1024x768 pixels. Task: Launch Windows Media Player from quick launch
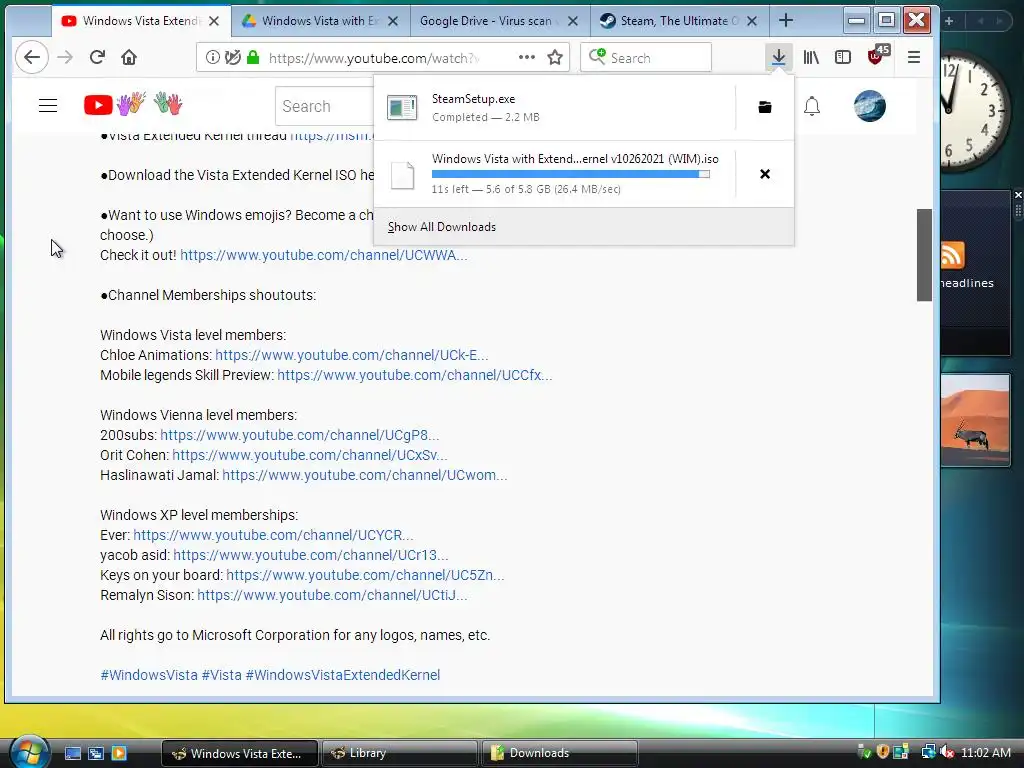click(x=119, y=753)
